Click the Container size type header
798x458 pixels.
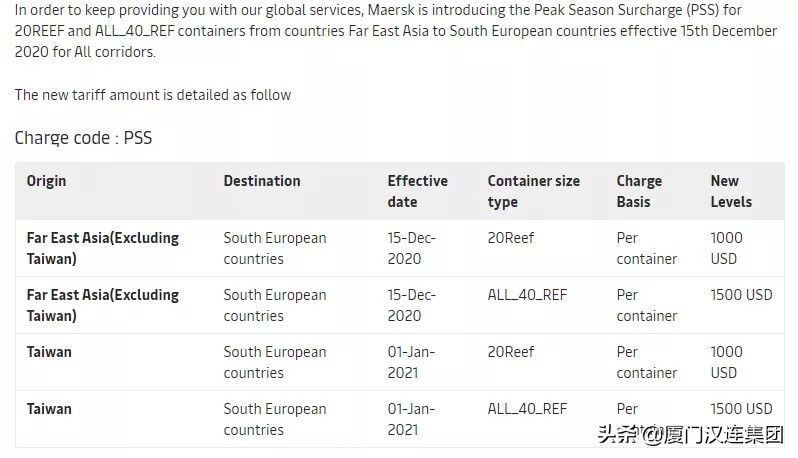click(533, 191)
